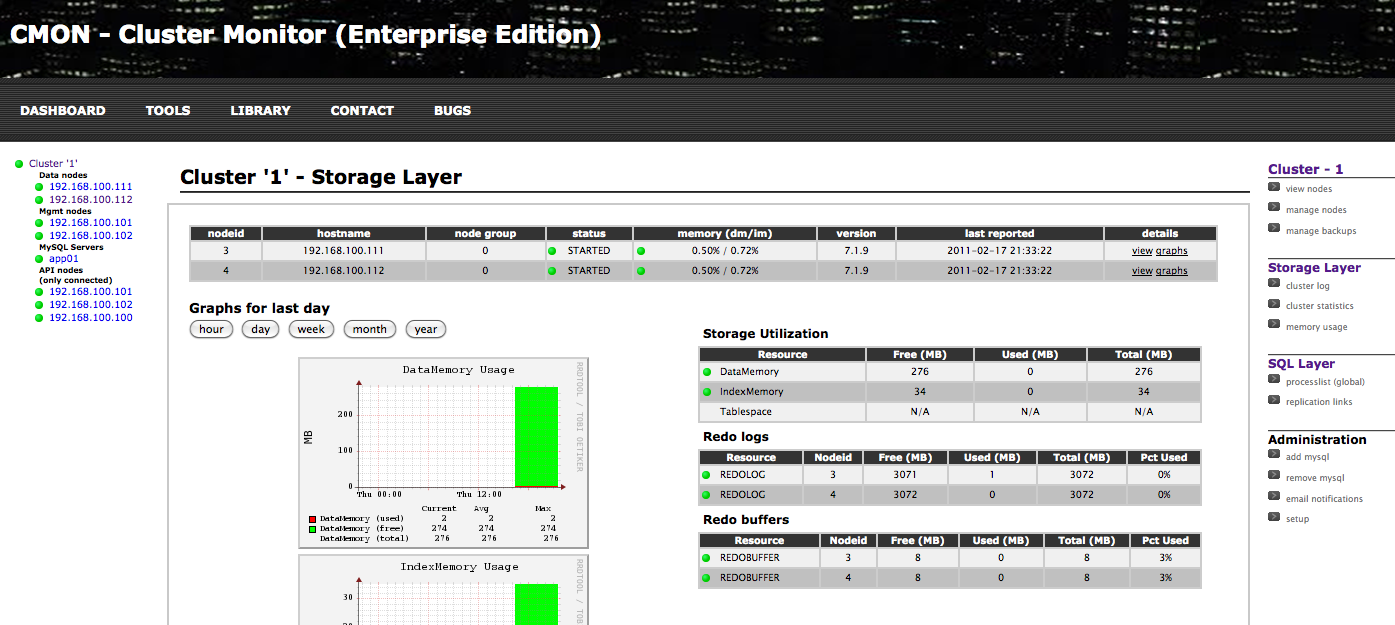This screenshot has width=1395, height=625.
Task: Open replication links page
Action: pyautogui.click(x=1319, y=402)
